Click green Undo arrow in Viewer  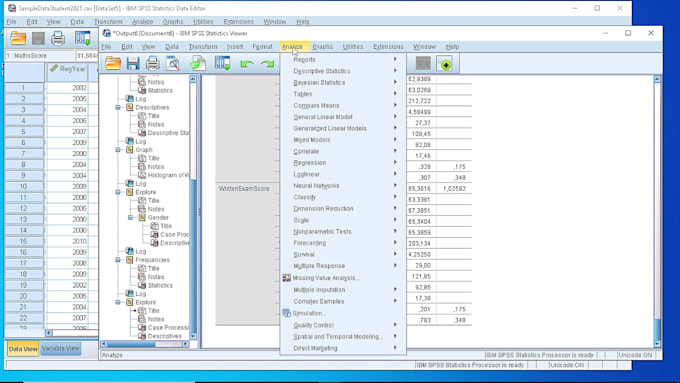point(247,64)
